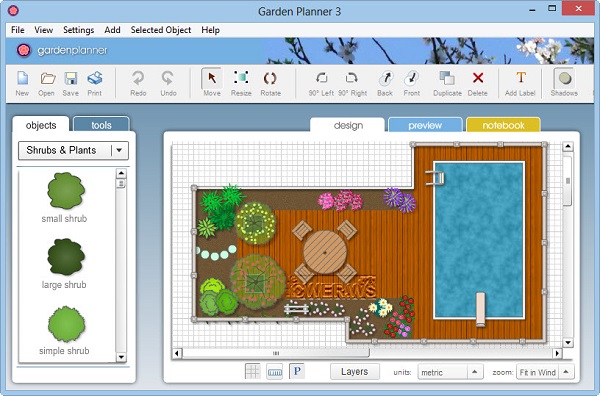
Task: Click canvas horizontal scroll right arrow
Action: point(557,353)
